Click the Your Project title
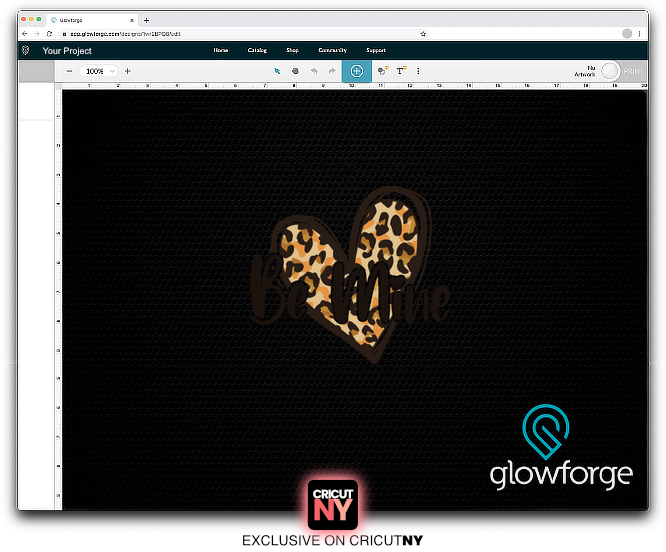The image size is (666, 552). pyautogui.click(x=67, y=51)
